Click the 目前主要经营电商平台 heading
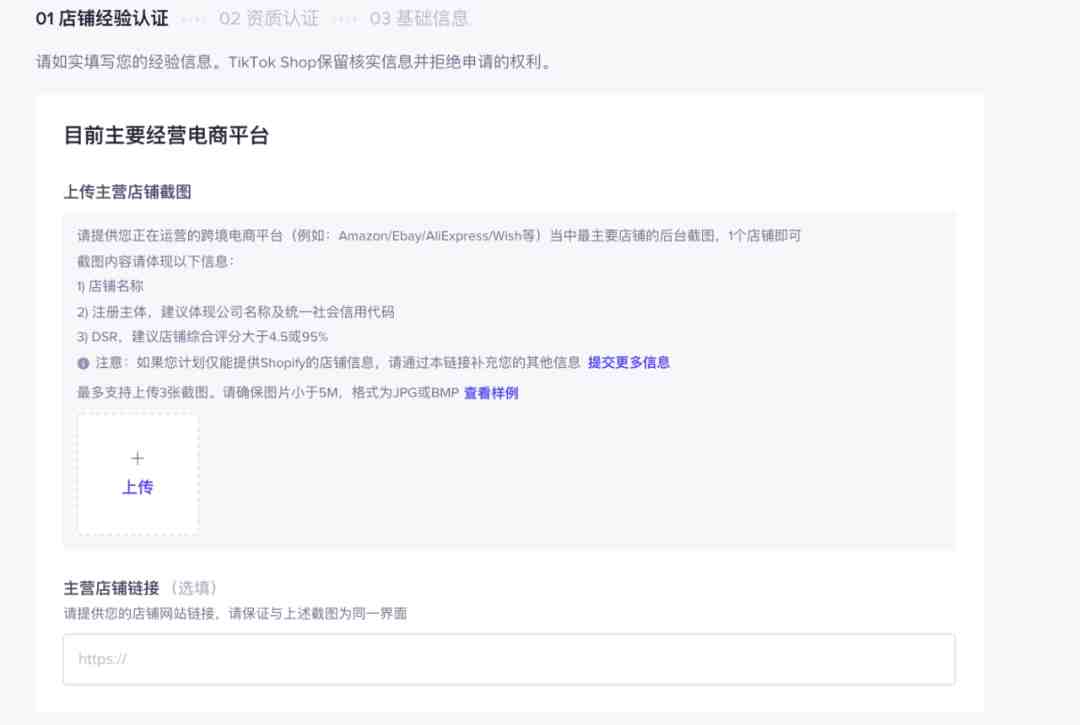This screenshot has height=725, width=1080. click(x=166, y=135)
